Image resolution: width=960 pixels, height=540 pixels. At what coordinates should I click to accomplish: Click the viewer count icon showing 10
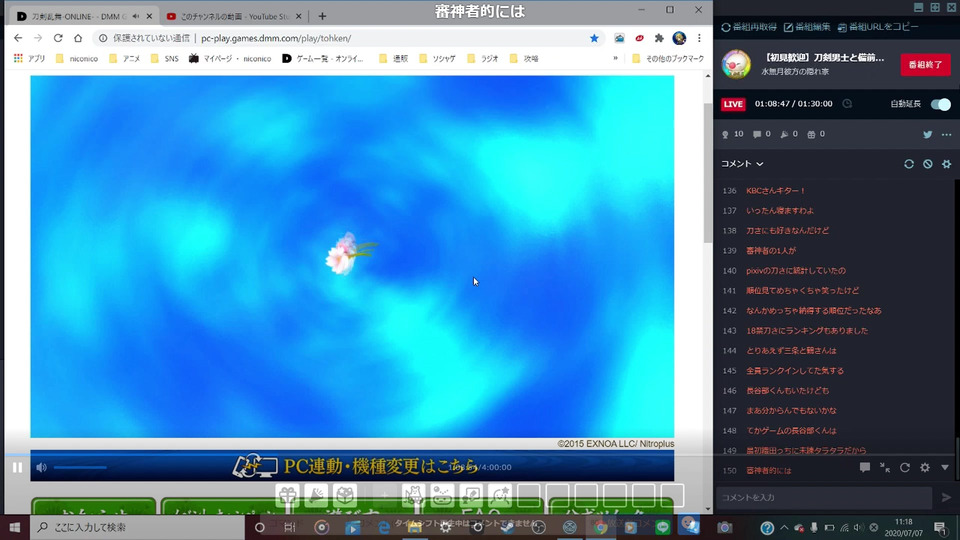(x=726, y=135)
